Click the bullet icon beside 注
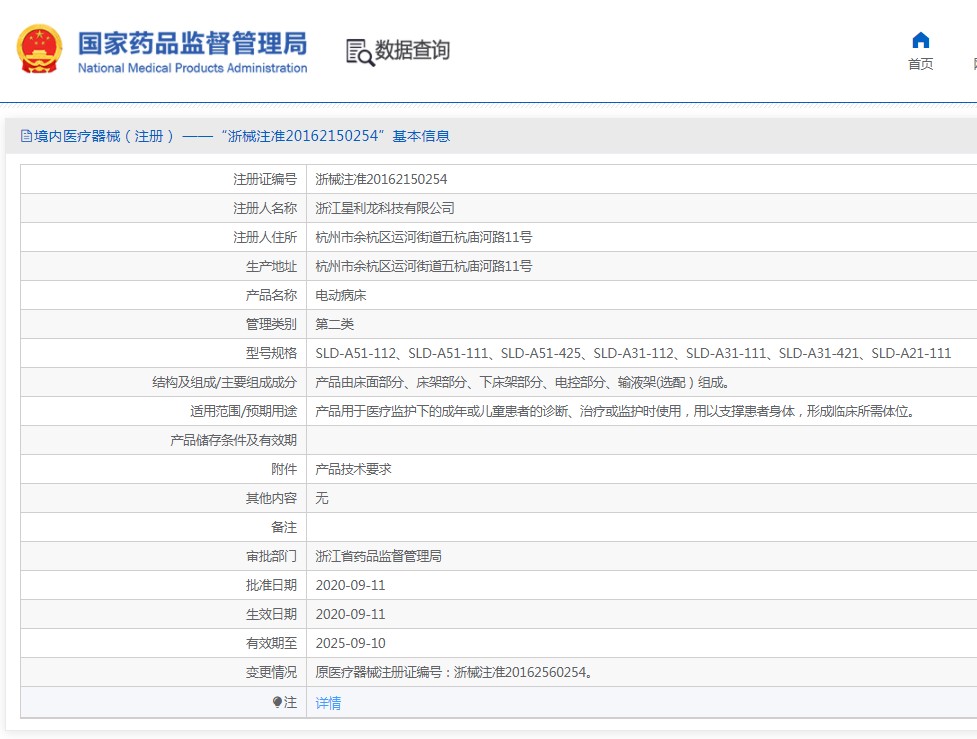 pyautogui.click(x=277, y=702)
